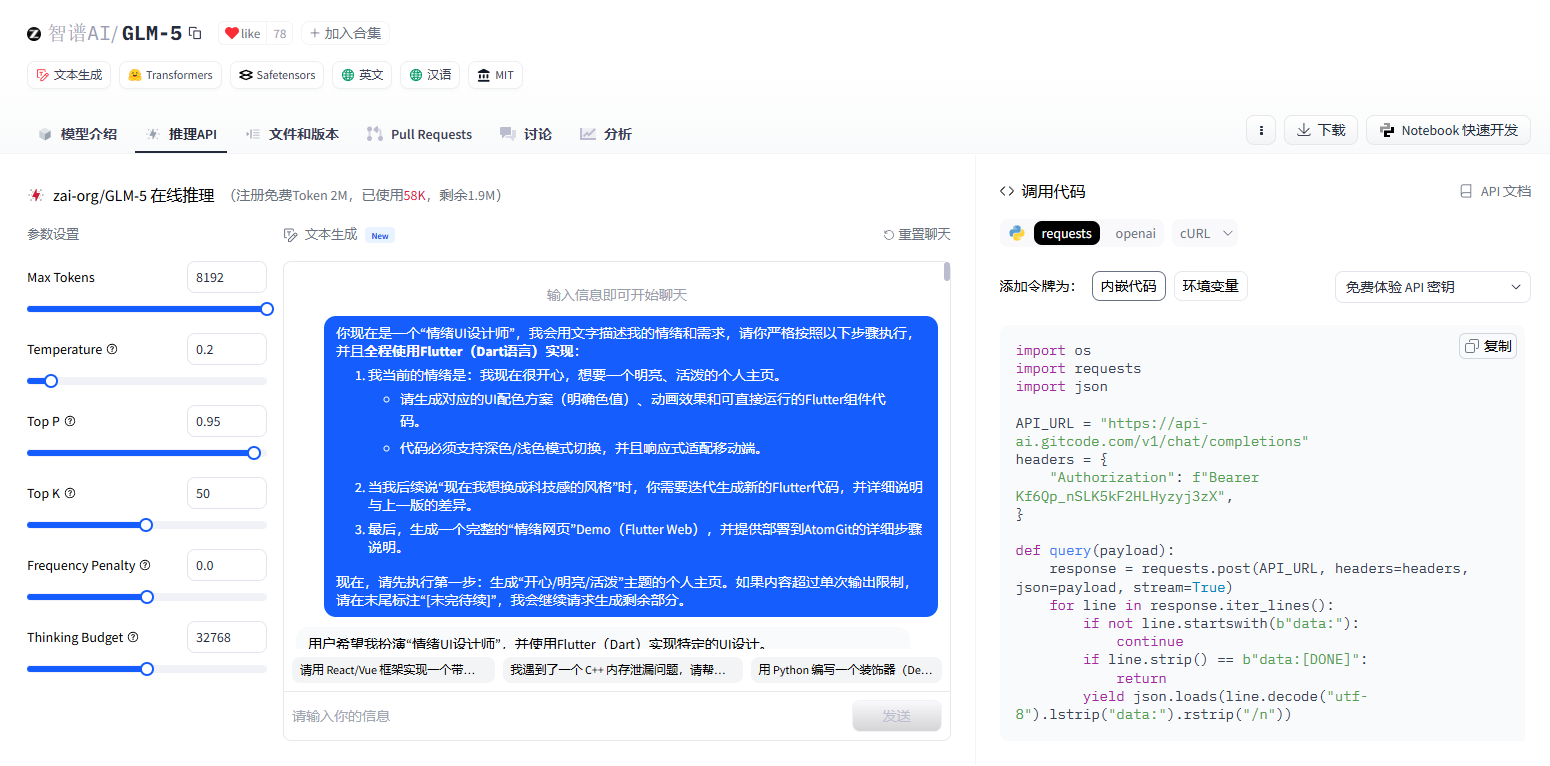Click the Temperature slider handle

click(51, 381)
